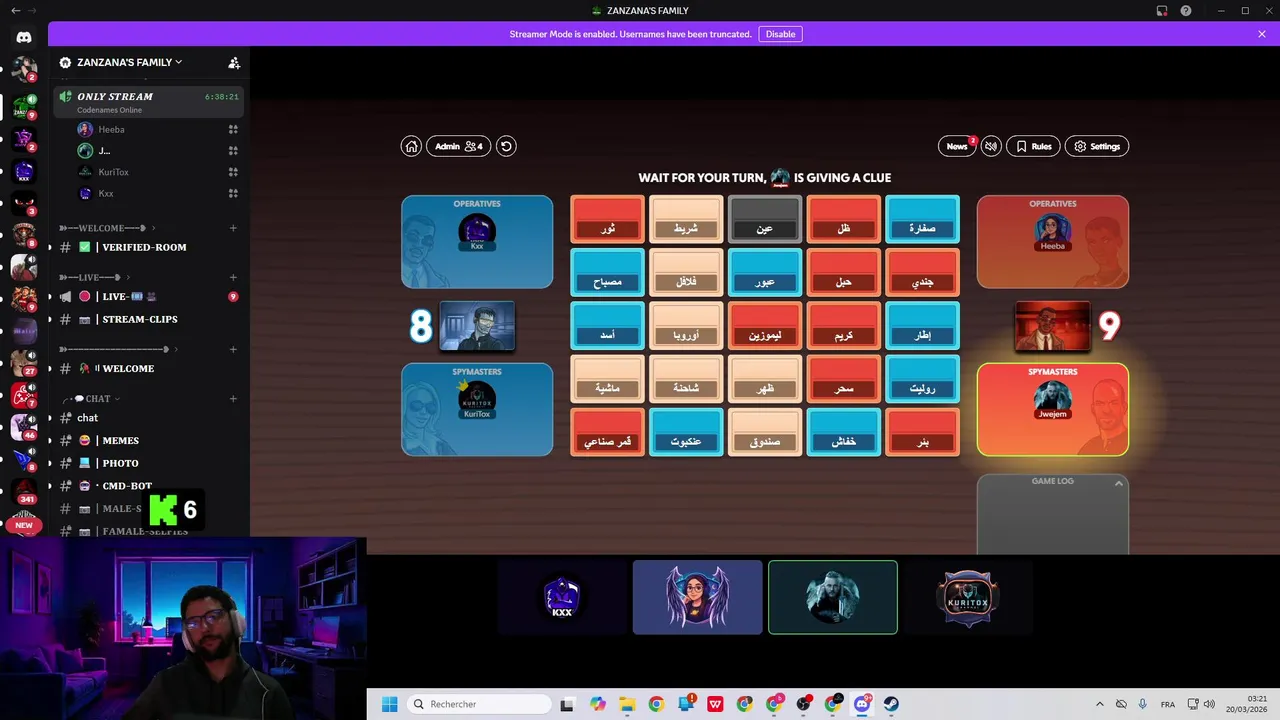Toggle the game sound mute icon

coord(991,146)
